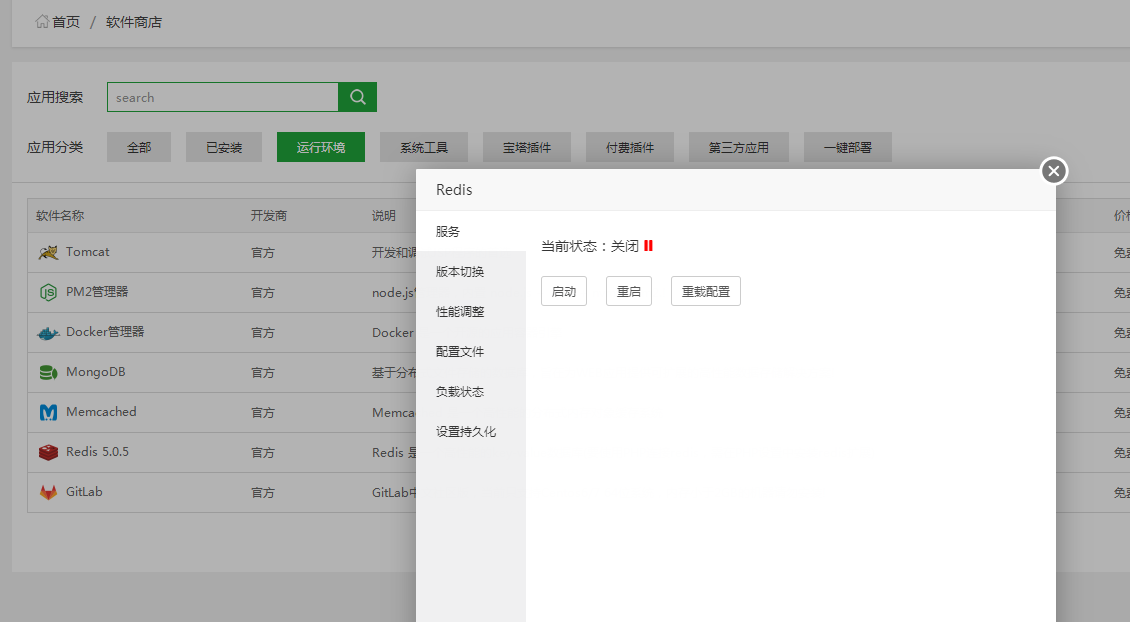Click the Tomcat name in list
Screen dimensions: 1130x622
[88, 252]
